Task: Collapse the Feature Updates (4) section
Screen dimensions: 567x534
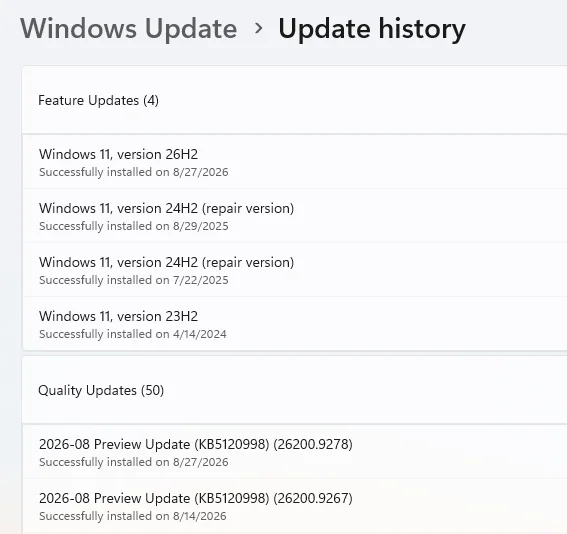Action: [294, 100]
